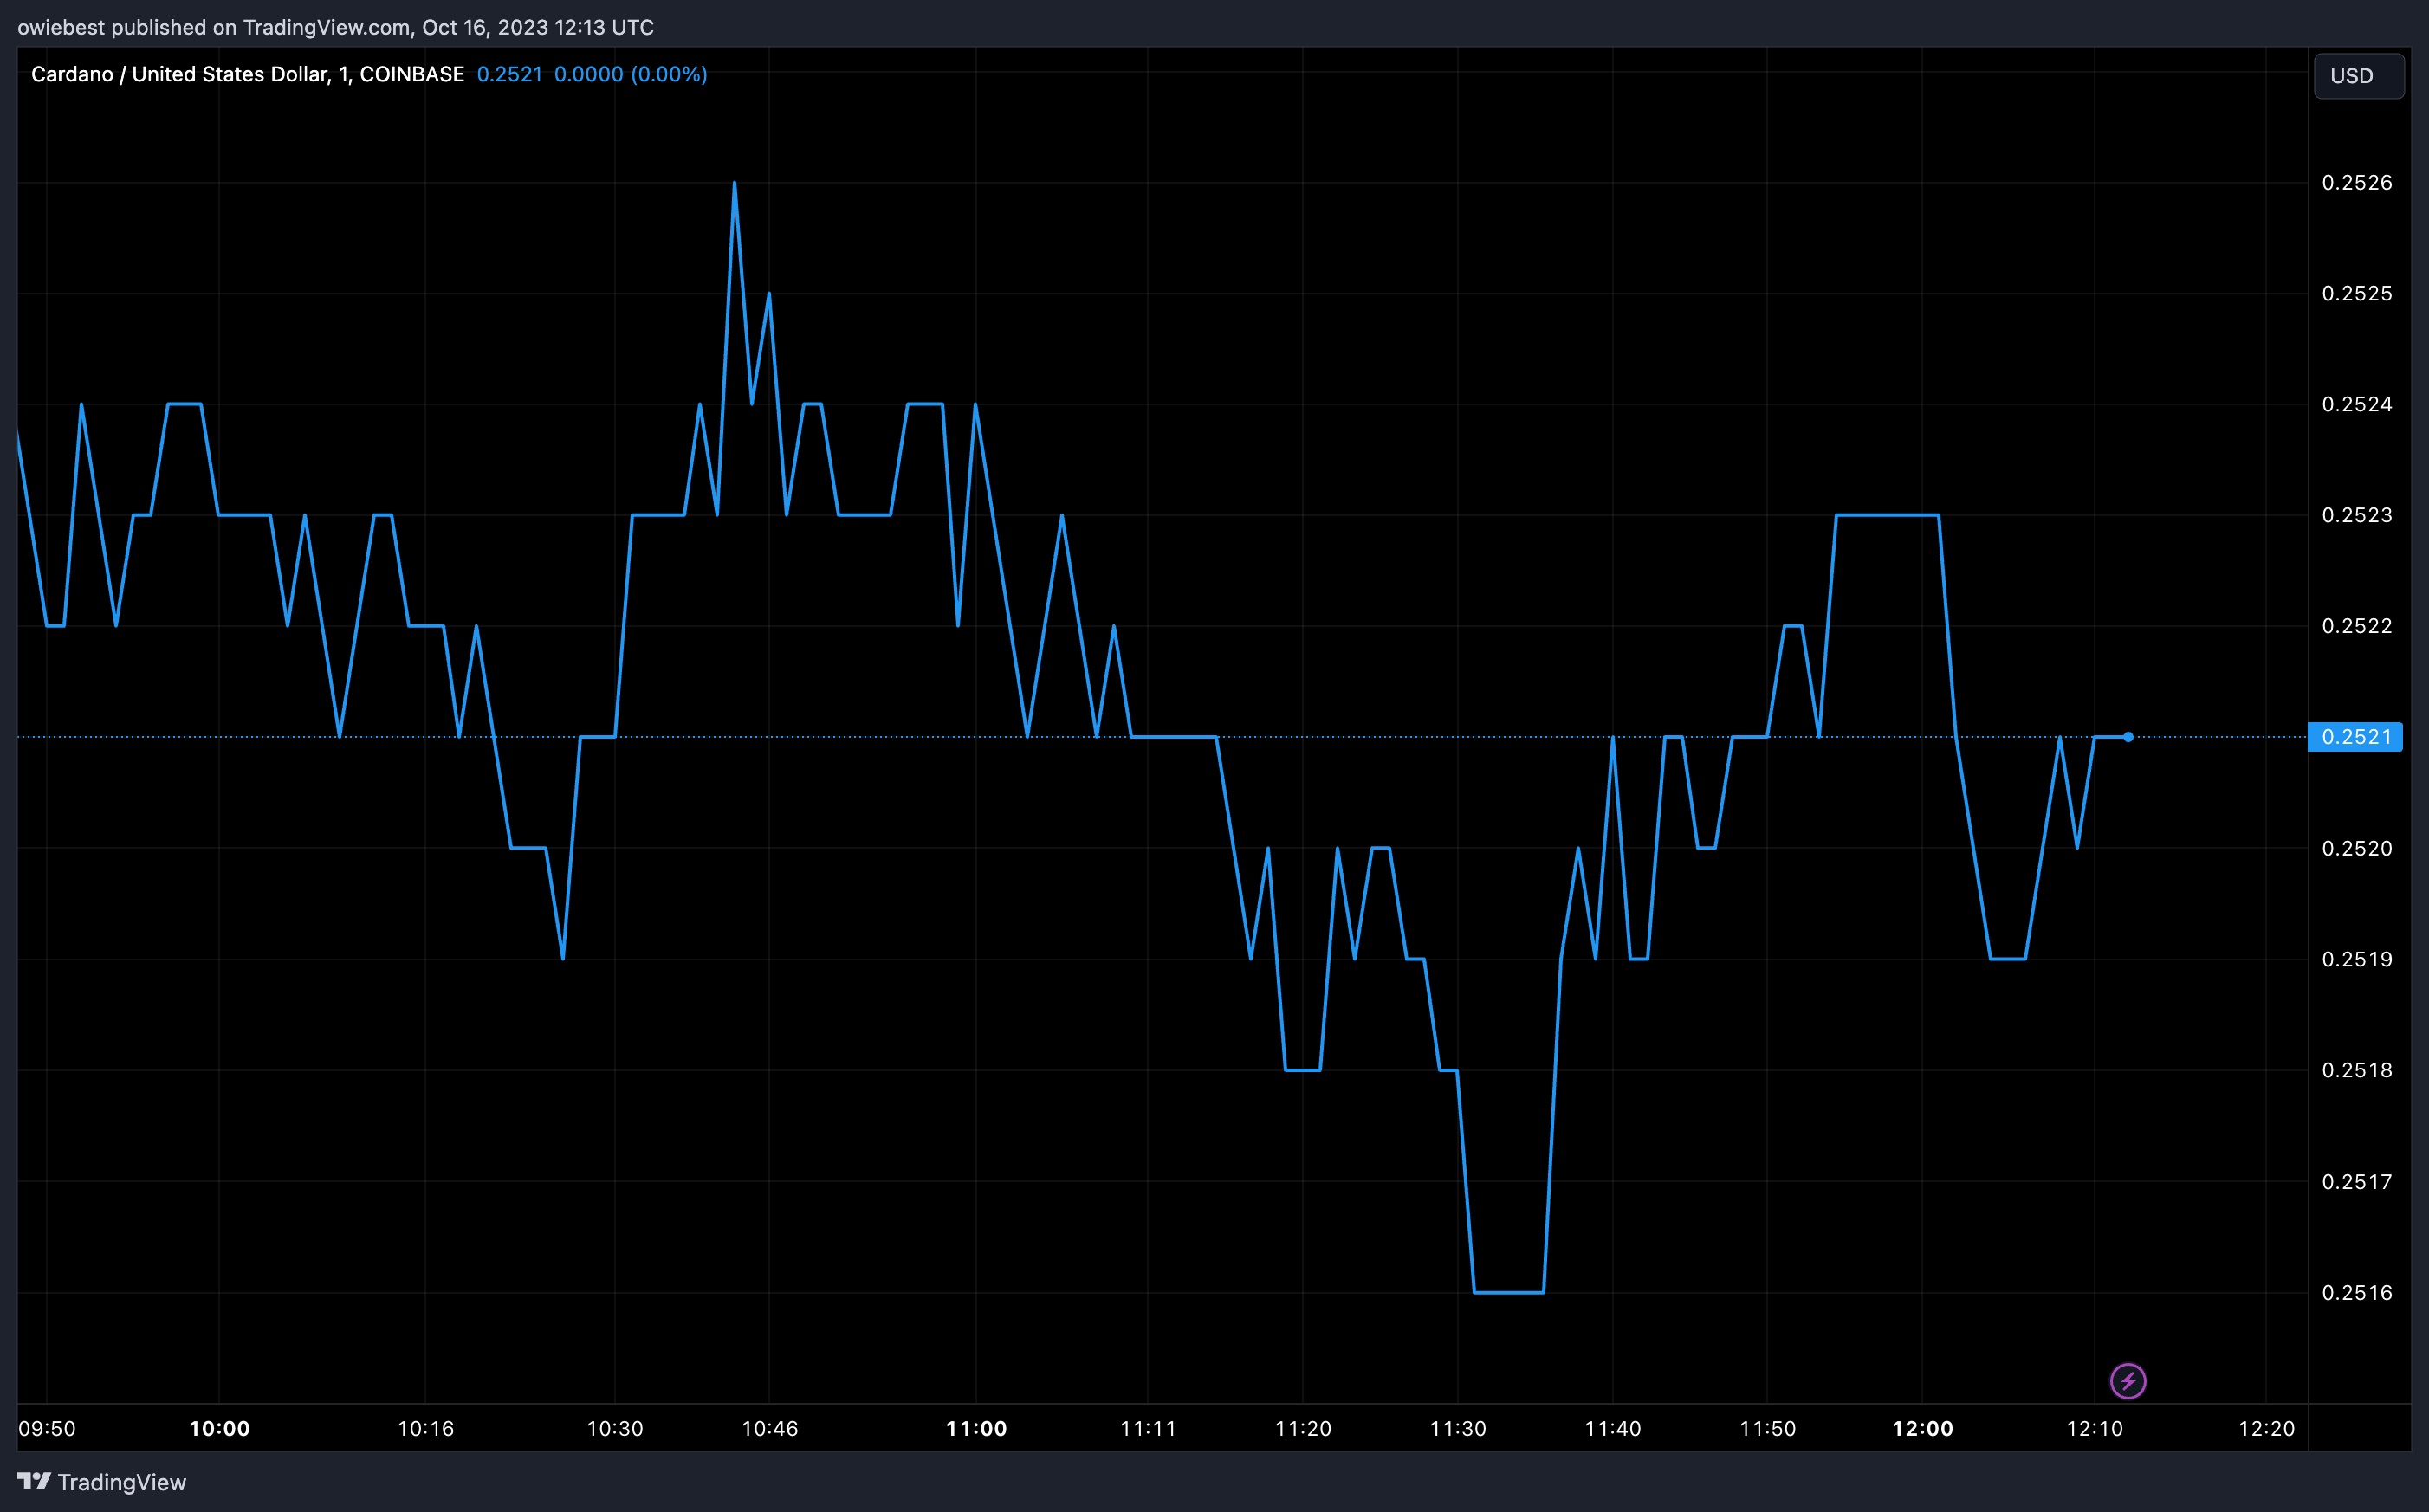Click the 12:00 time axis label
Image resolution: width=2429 pixels, height=1512 pixels.
[x=1922, y=1428]
